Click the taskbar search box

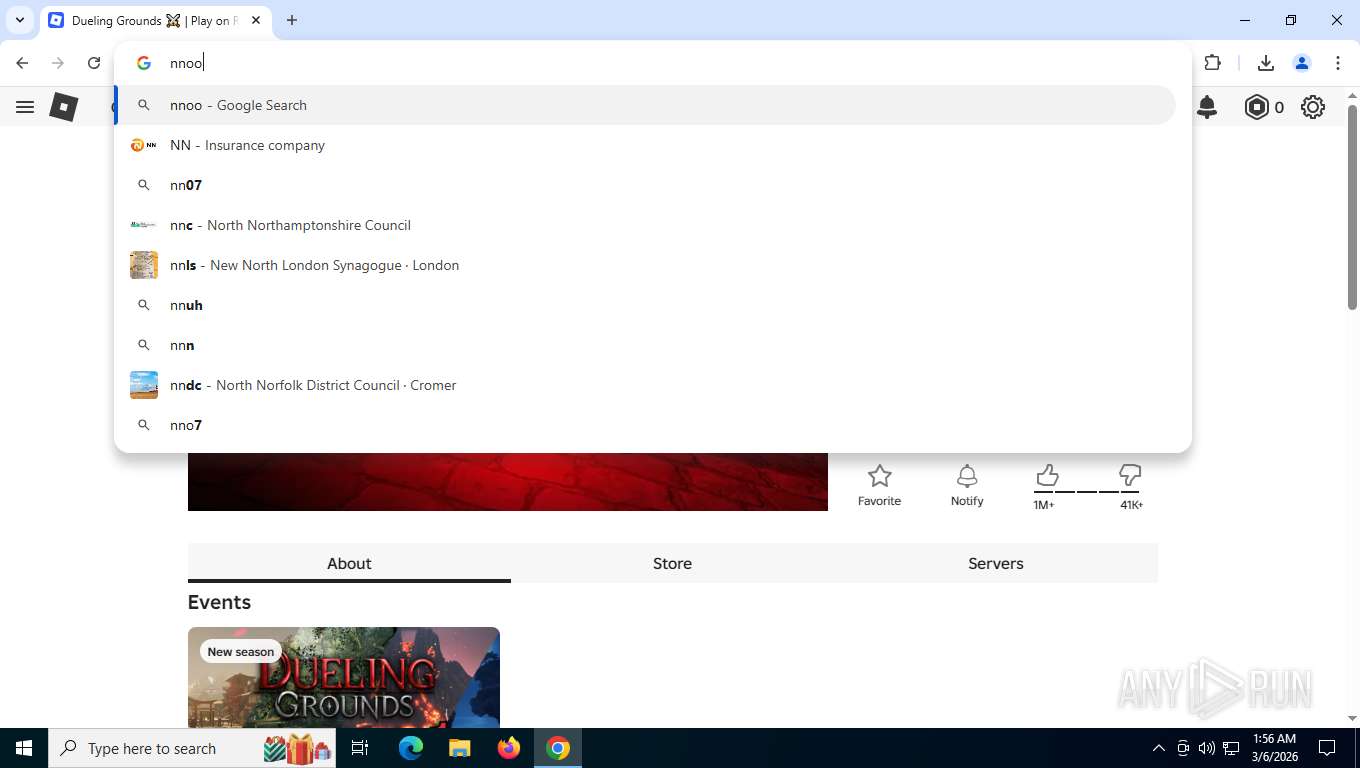[192, 748]
